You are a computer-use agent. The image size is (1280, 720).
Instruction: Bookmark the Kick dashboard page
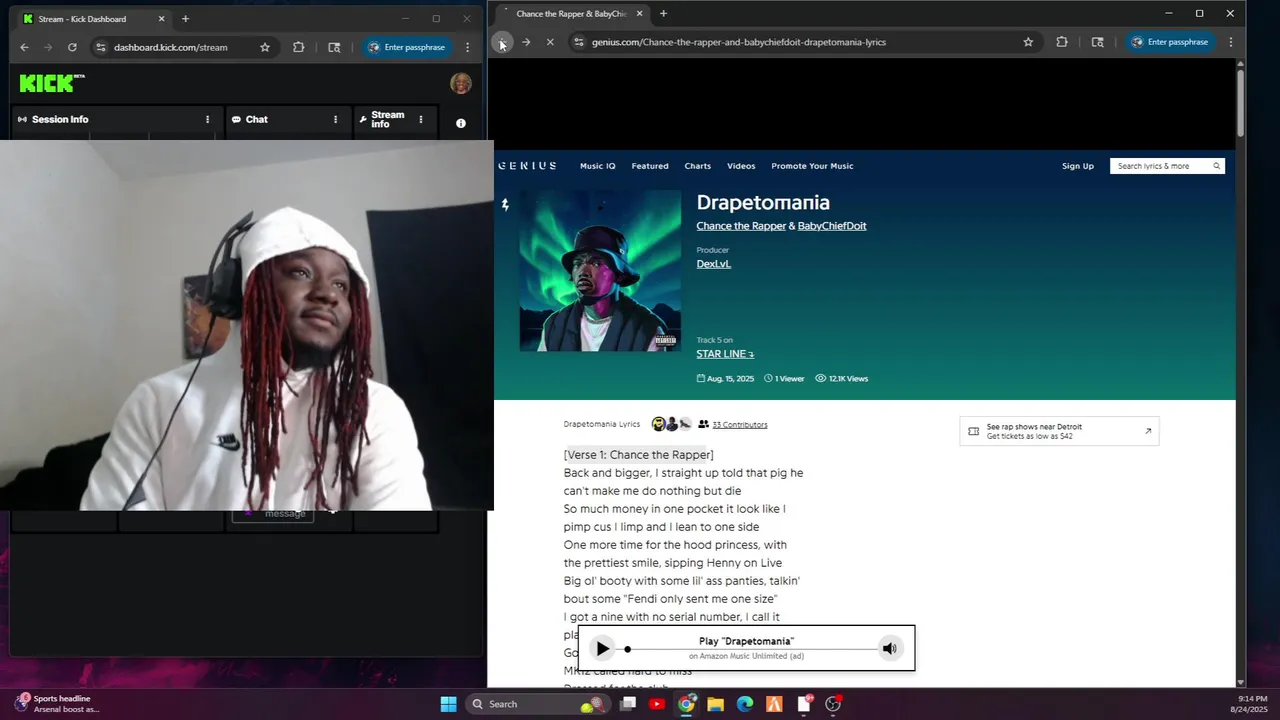point(265,47)
